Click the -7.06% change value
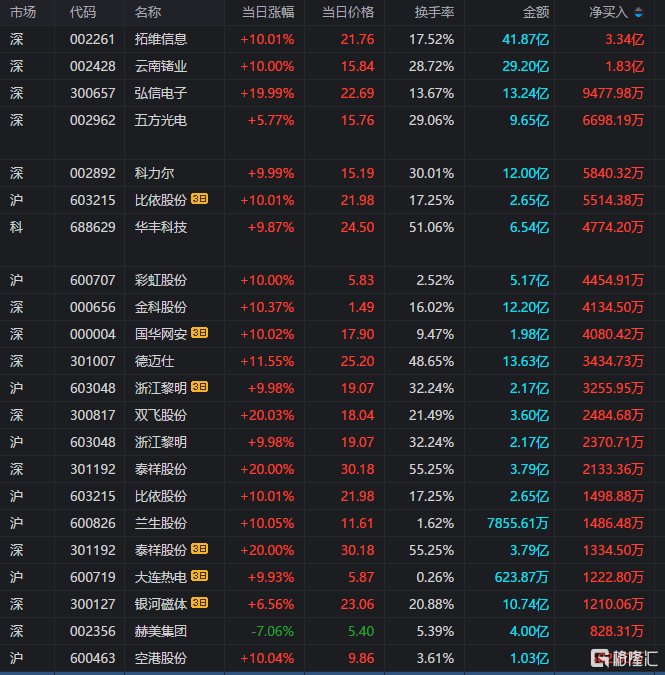This screenshot has height=675, width=665. pyautogui.click(x=272, y=632)
